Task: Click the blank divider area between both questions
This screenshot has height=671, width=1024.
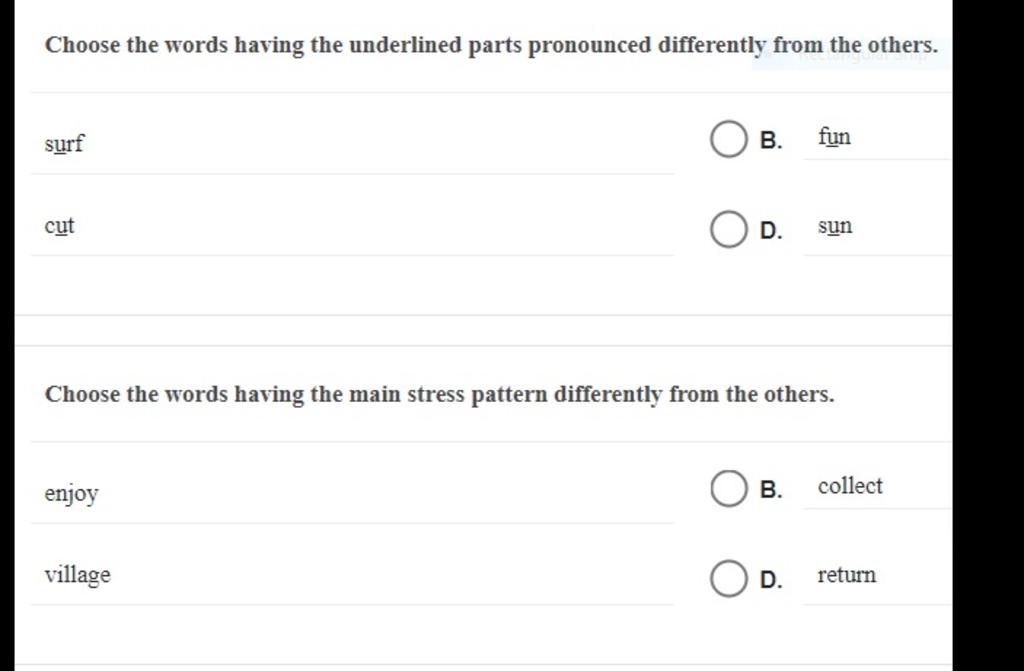Action: tap(483, 331)
